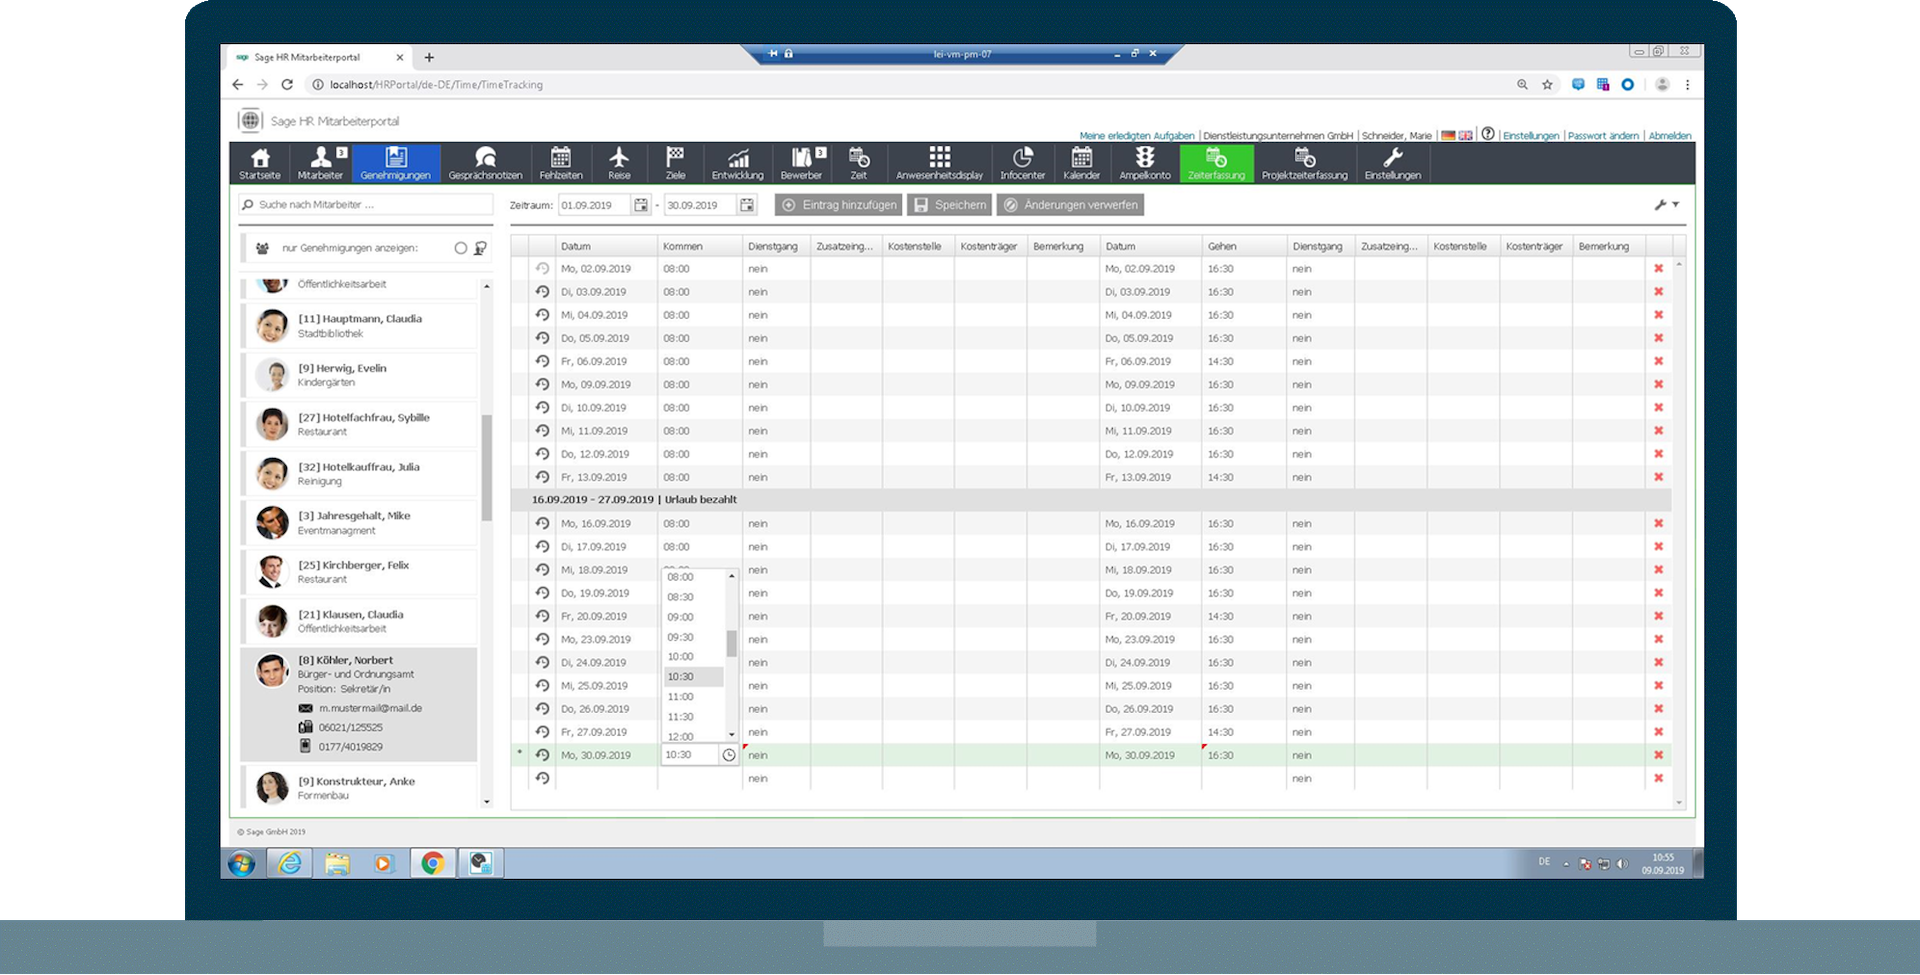The width and height of the screenshot is (1920, 975).
Task: Switch language via the German flag
Action: (1448, 135)
